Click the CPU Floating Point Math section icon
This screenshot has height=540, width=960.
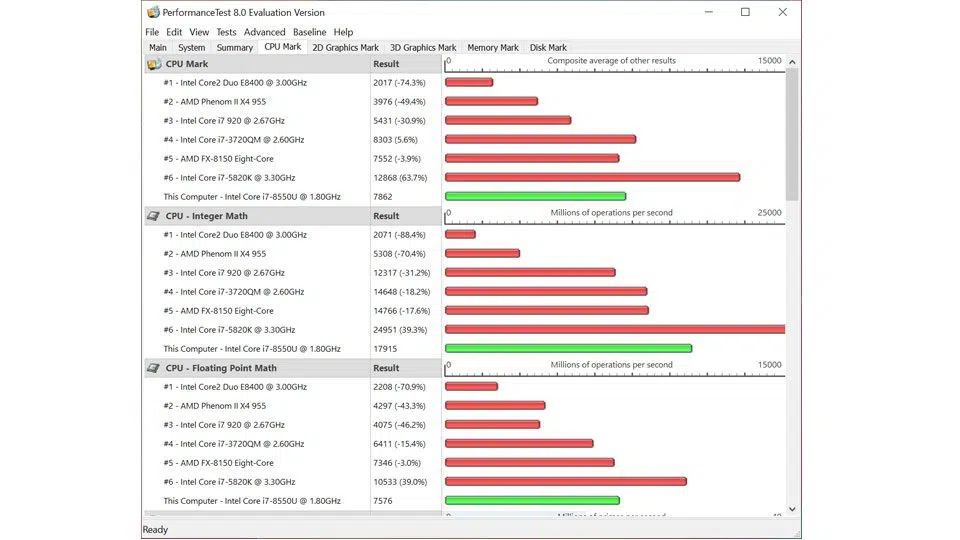point(153,368)
